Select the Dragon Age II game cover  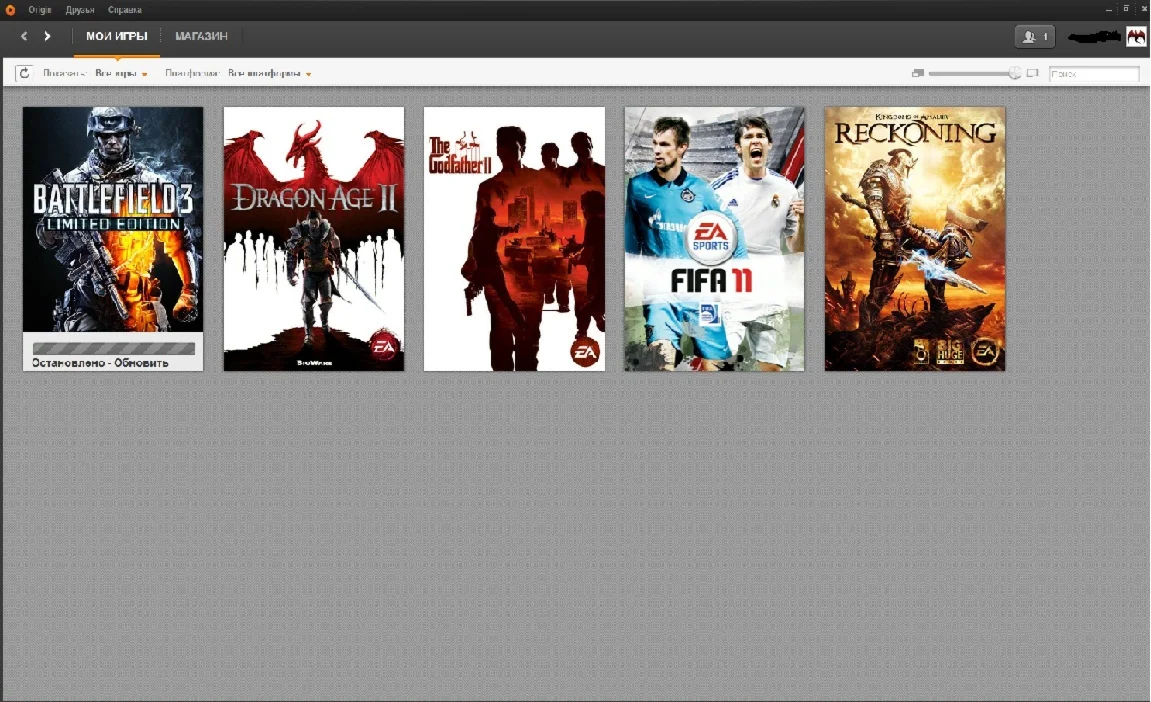tap(313, 238)
